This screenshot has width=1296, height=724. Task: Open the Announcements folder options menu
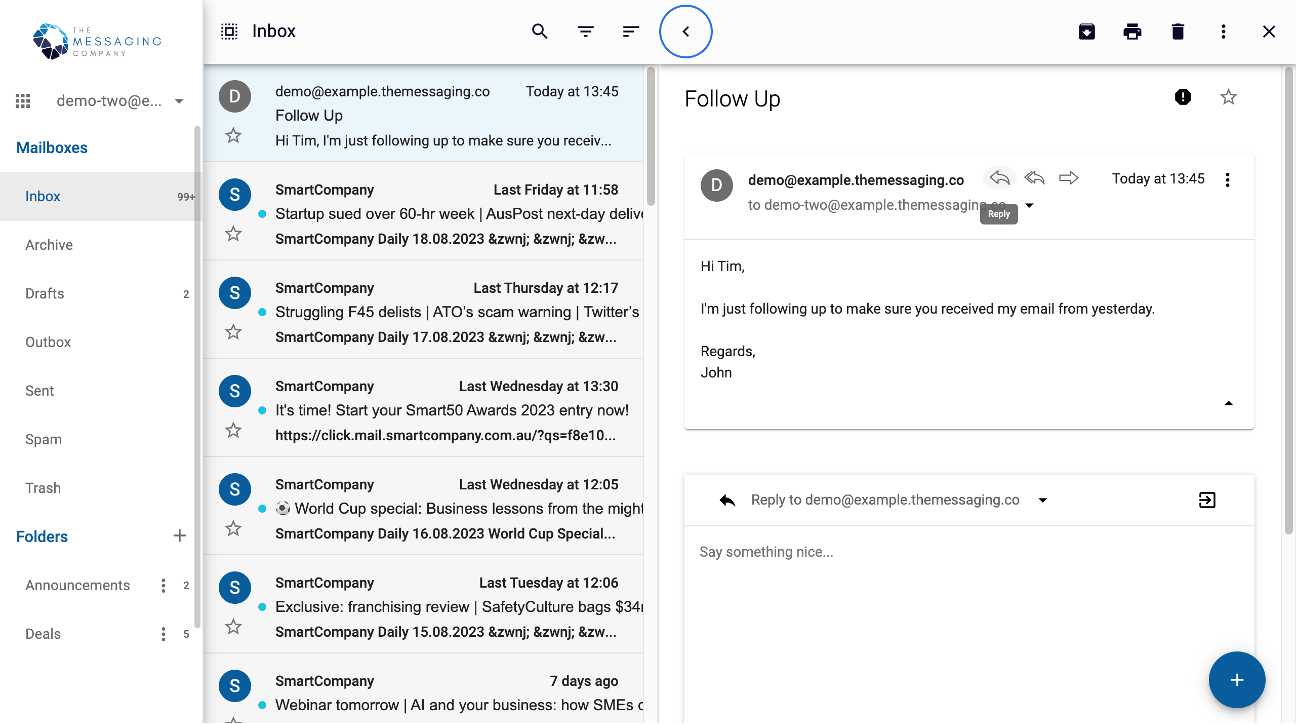(x=163, y=585)
